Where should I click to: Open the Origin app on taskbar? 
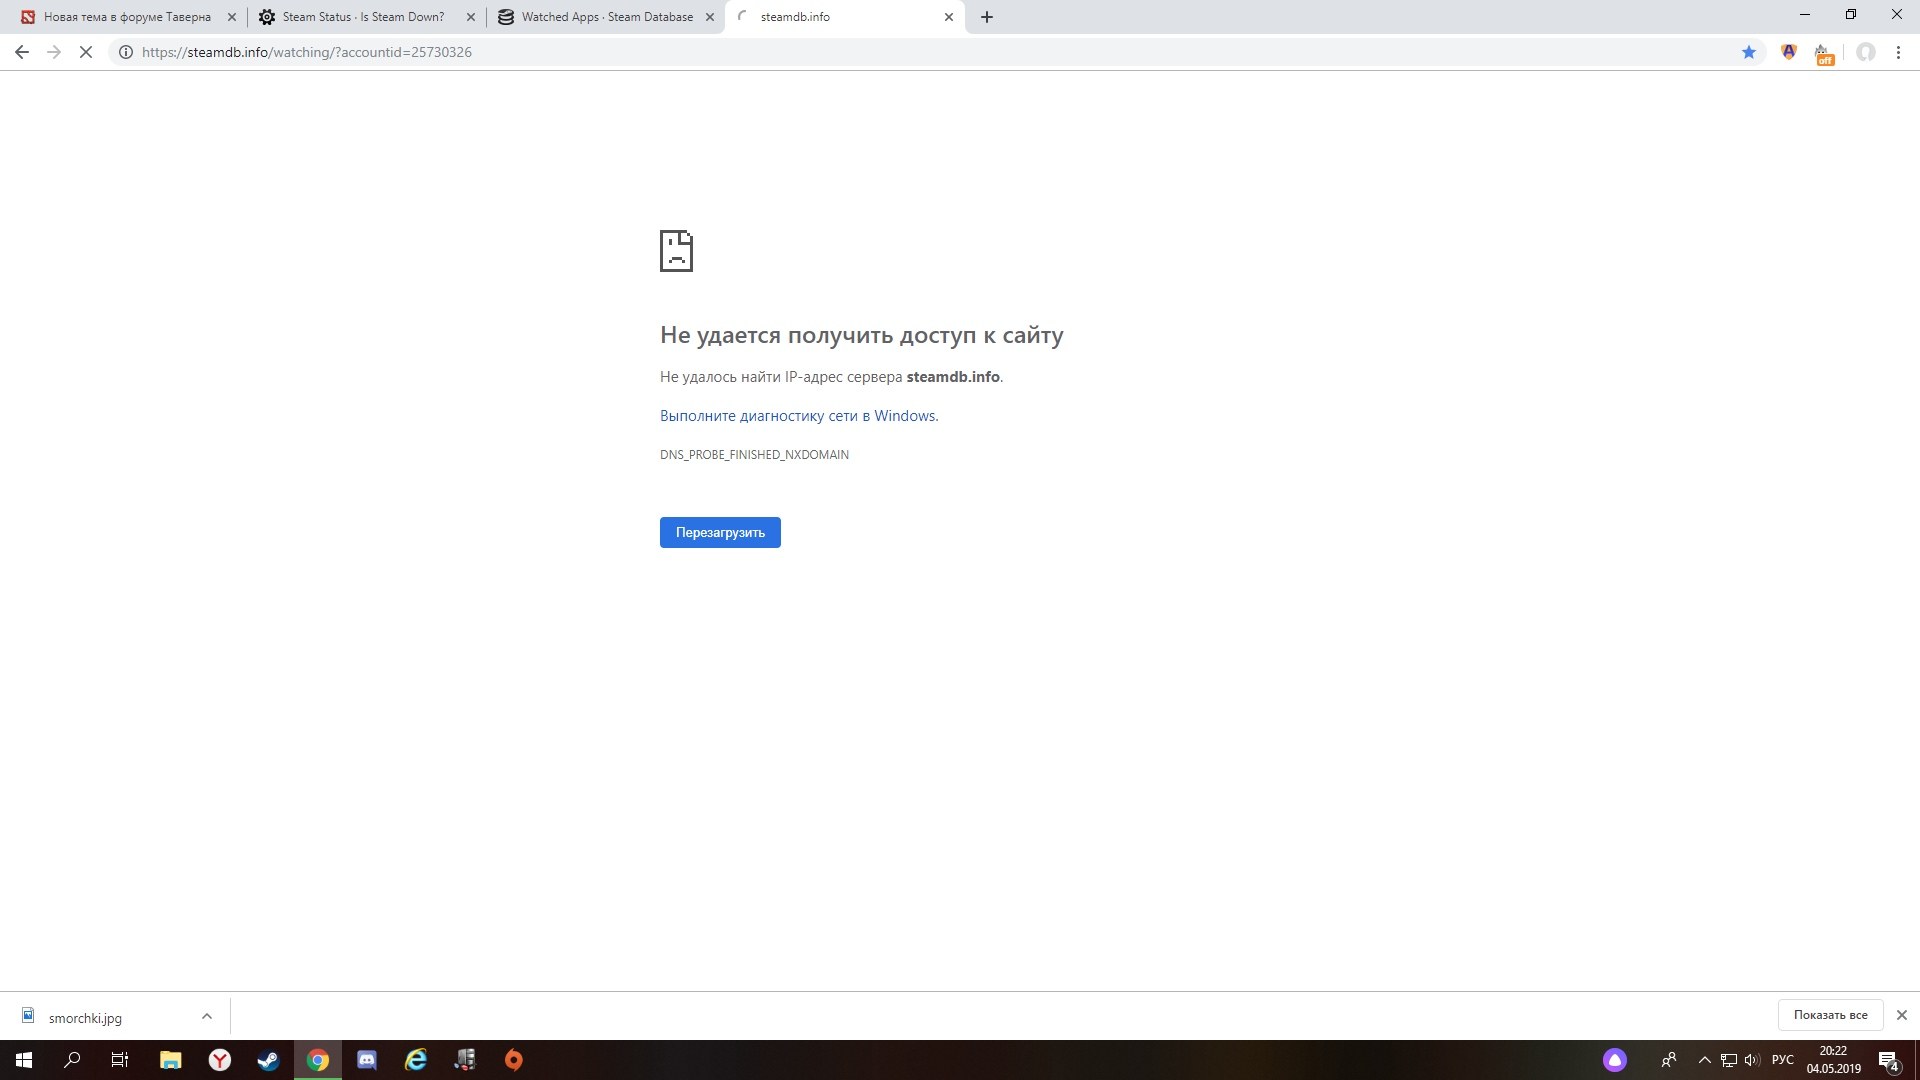(514, 1060)
